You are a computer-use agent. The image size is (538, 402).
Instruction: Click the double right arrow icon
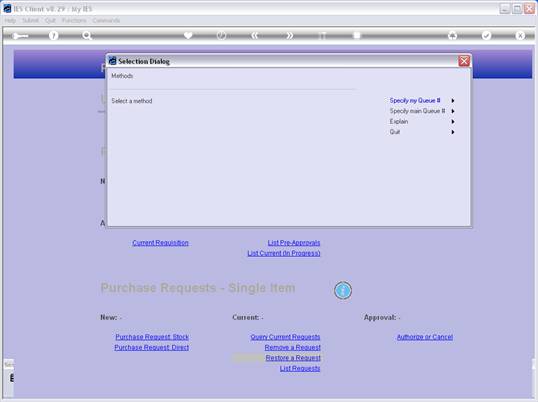coord(289,35)
